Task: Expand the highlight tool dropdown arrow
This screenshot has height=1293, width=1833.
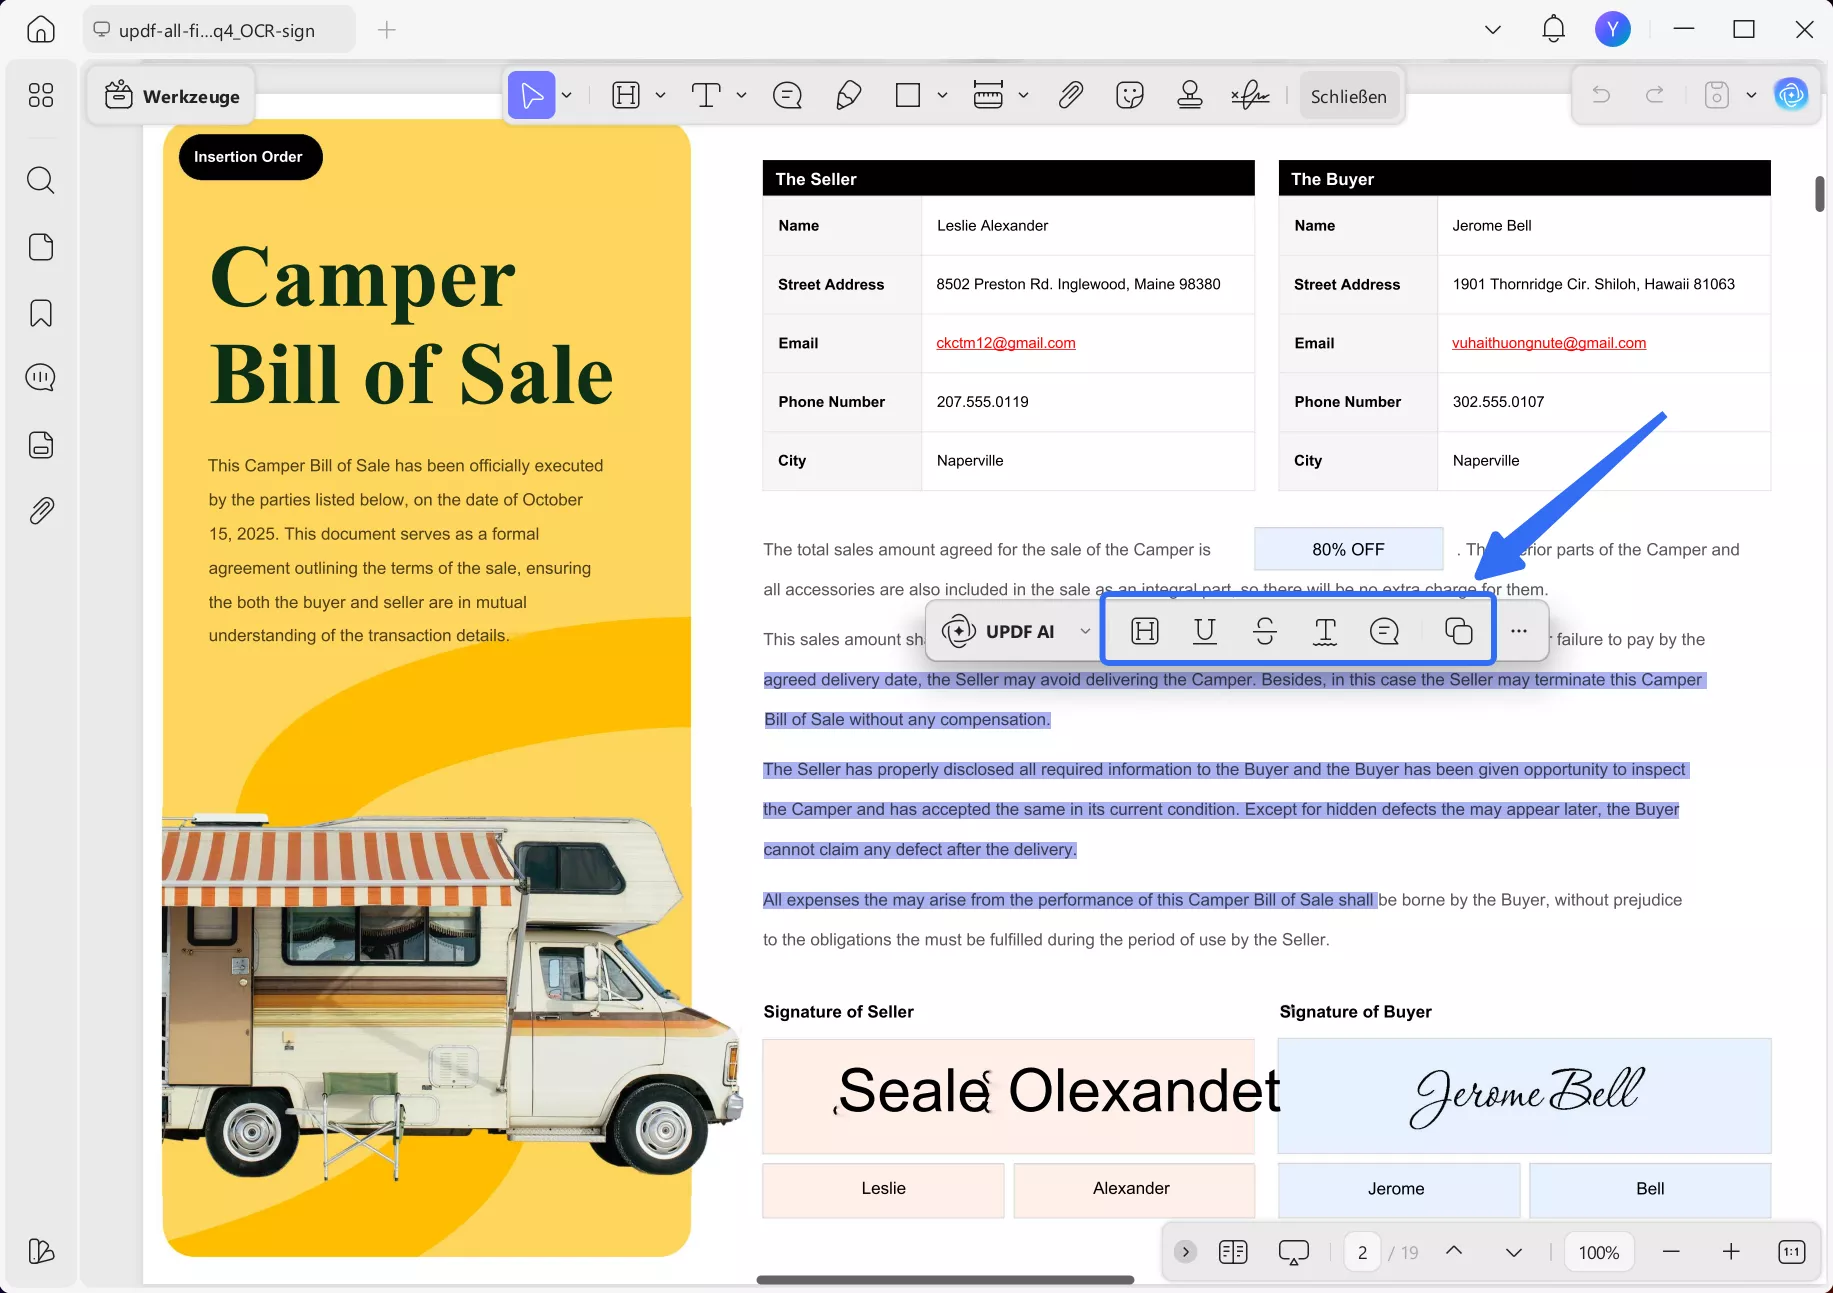Action: tap(660, 96)
